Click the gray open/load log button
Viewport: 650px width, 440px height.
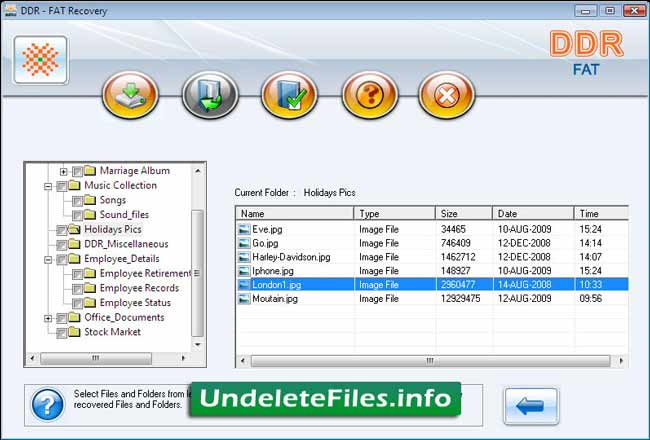coord(210,95)
